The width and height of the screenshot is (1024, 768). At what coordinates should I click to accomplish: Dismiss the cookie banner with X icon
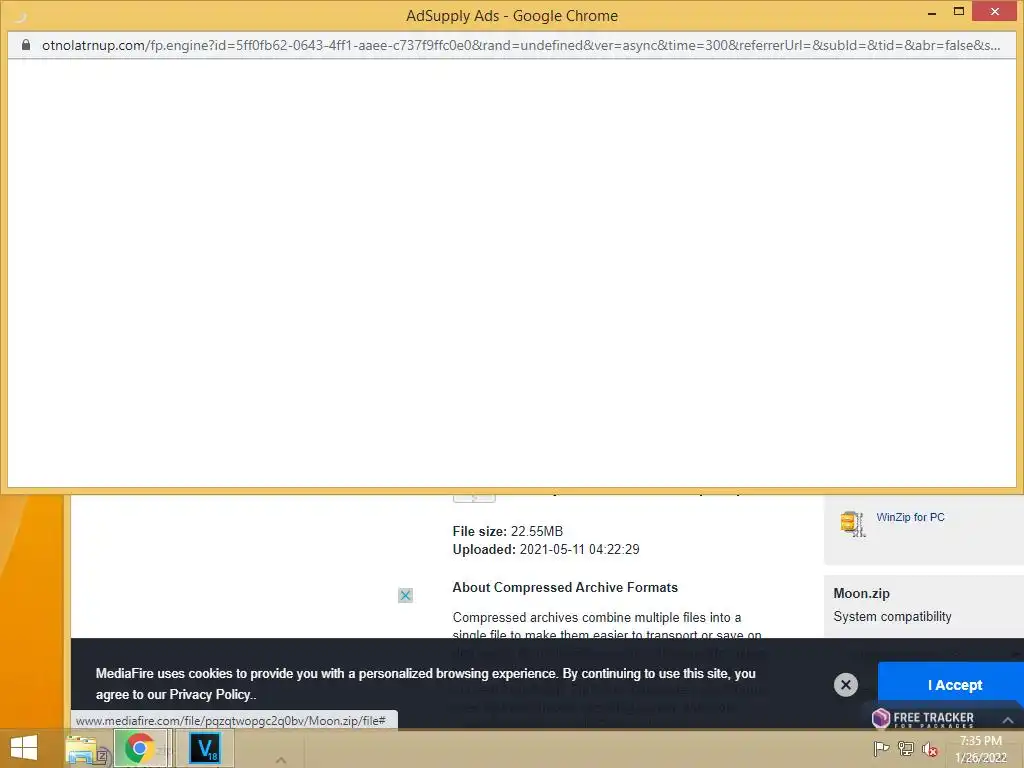pos(846,684)
